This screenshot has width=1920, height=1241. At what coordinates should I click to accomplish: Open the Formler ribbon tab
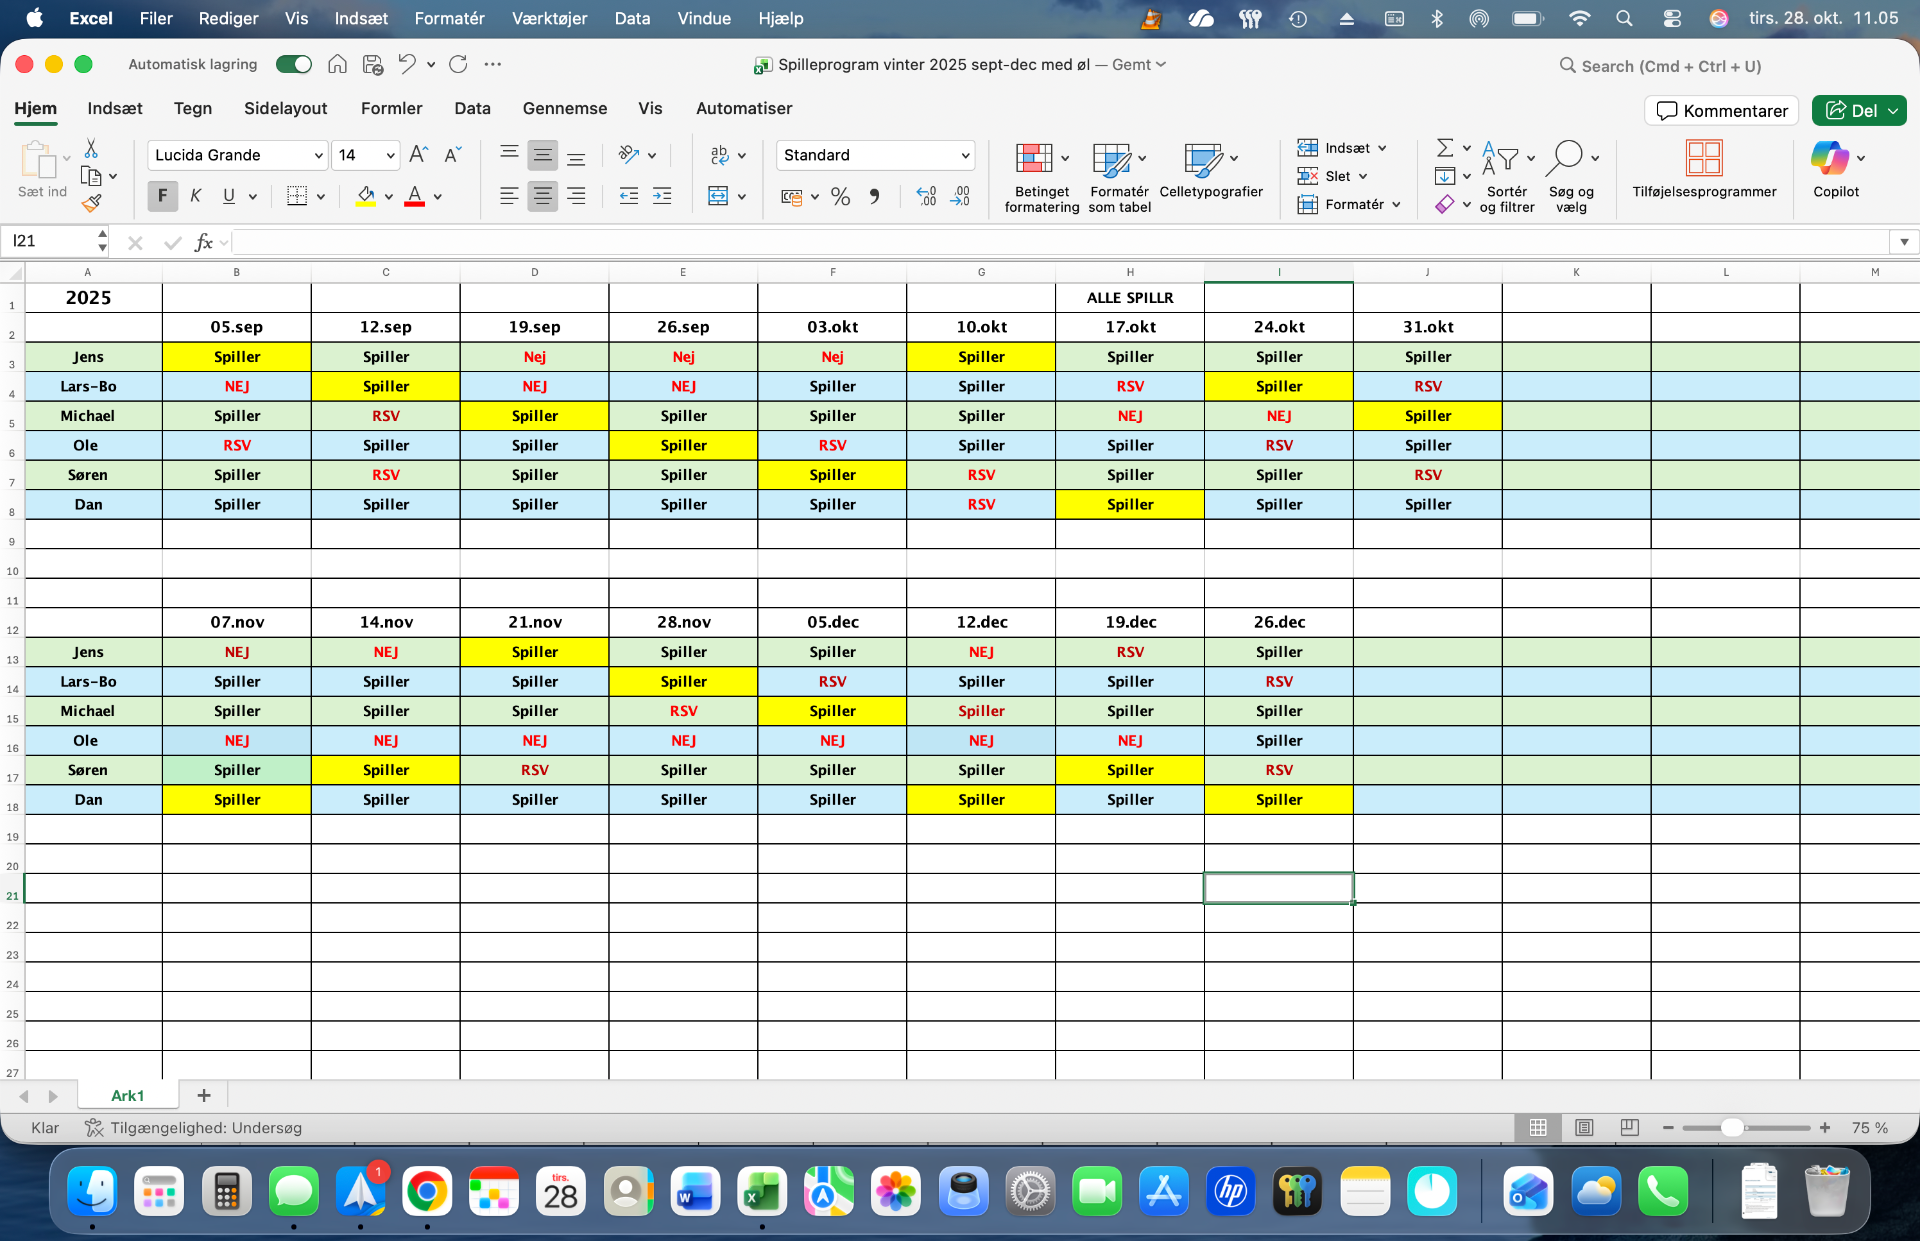(x=392, y=108)
